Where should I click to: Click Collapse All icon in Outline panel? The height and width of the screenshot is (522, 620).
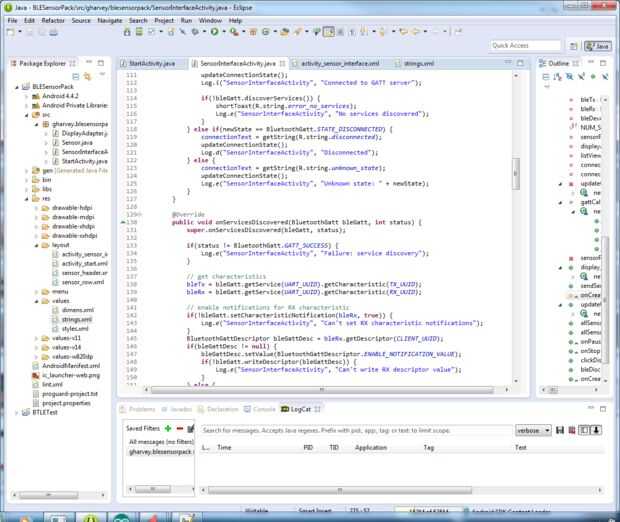coord(546,77)
